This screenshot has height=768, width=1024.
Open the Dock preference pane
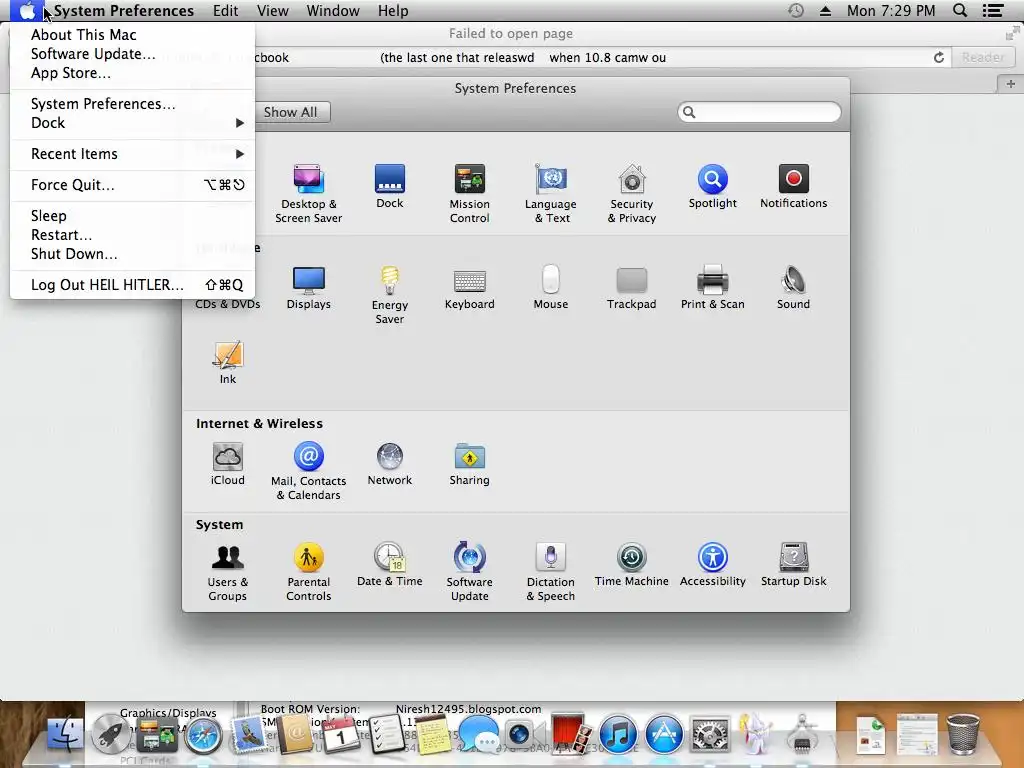(389, 186)
